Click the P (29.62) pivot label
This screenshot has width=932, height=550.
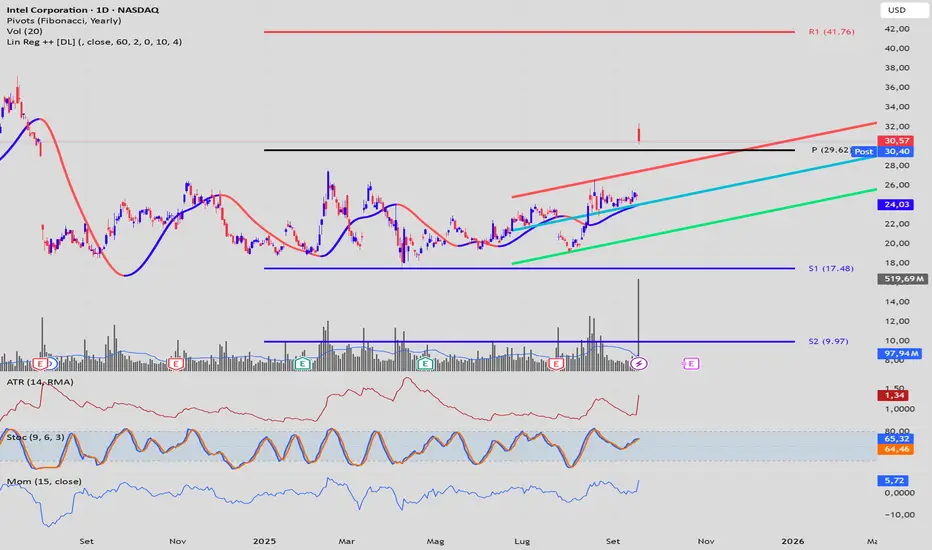coord(831,150)
